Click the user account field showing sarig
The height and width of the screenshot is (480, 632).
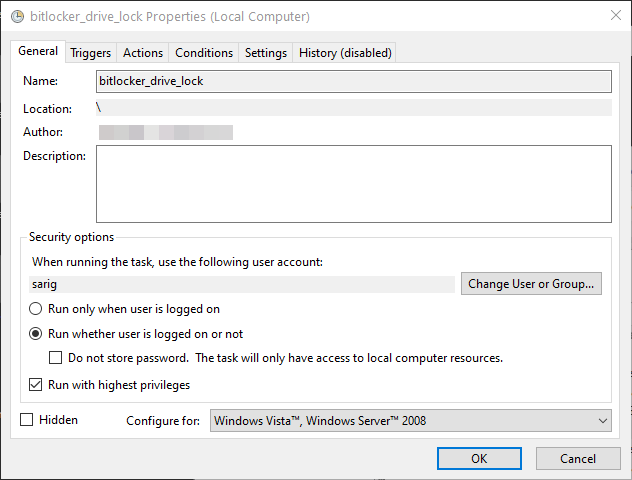click(242, 285)
